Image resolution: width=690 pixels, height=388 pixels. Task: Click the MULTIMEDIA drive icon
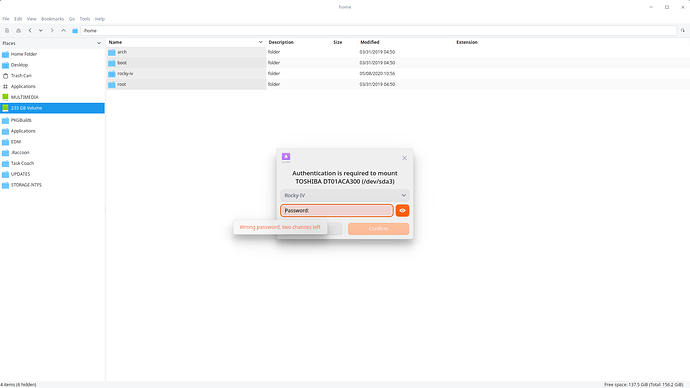(x=5, y=97)
